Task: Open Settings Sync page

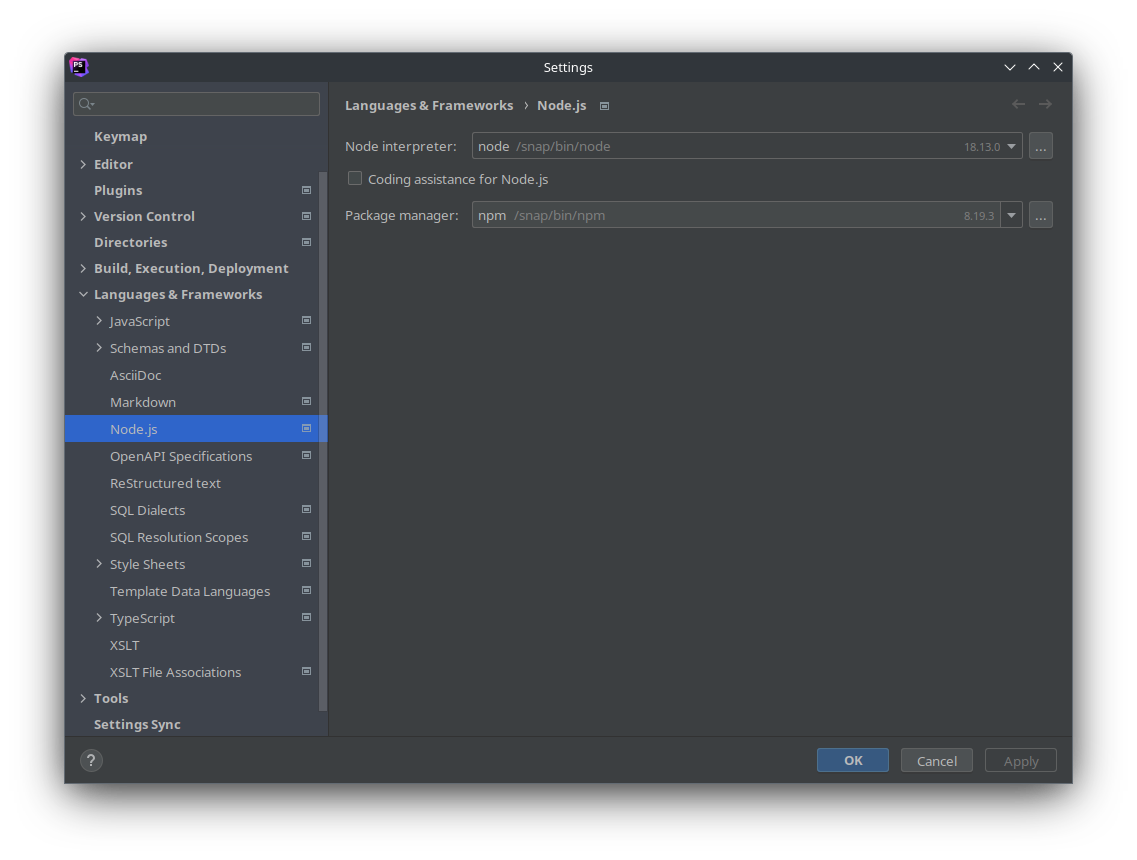Action: [137, 724]
